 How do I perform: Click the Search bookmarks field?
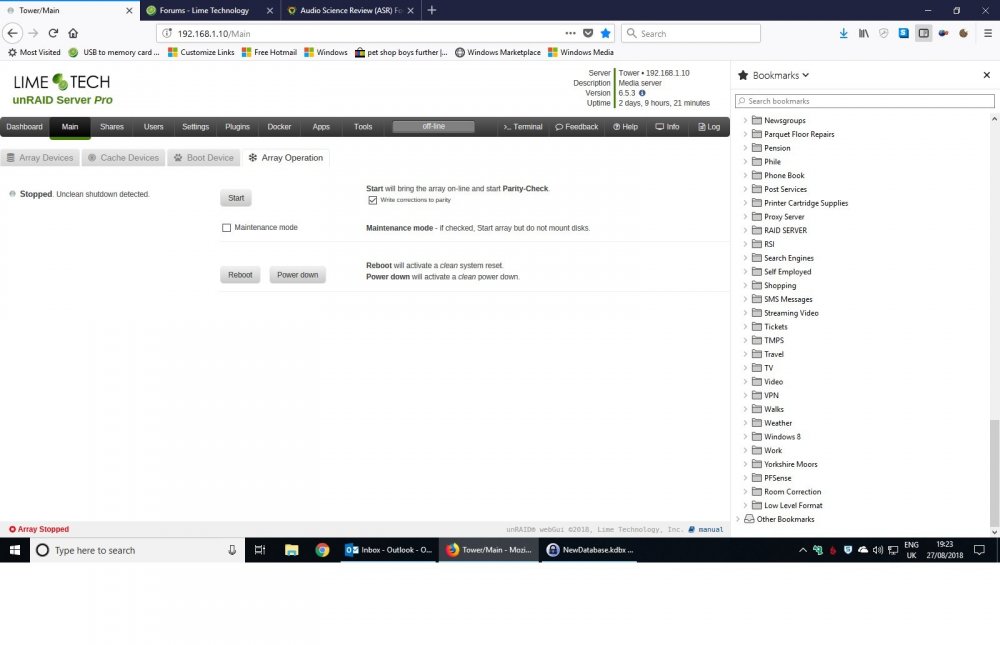[864, 101]
